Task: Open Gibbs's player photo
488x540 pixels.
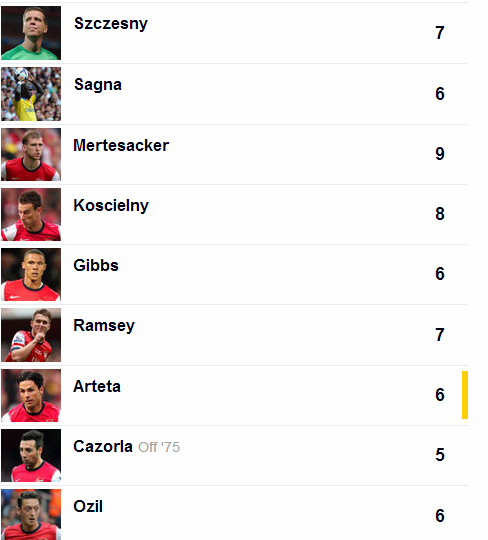Action: 31,274
